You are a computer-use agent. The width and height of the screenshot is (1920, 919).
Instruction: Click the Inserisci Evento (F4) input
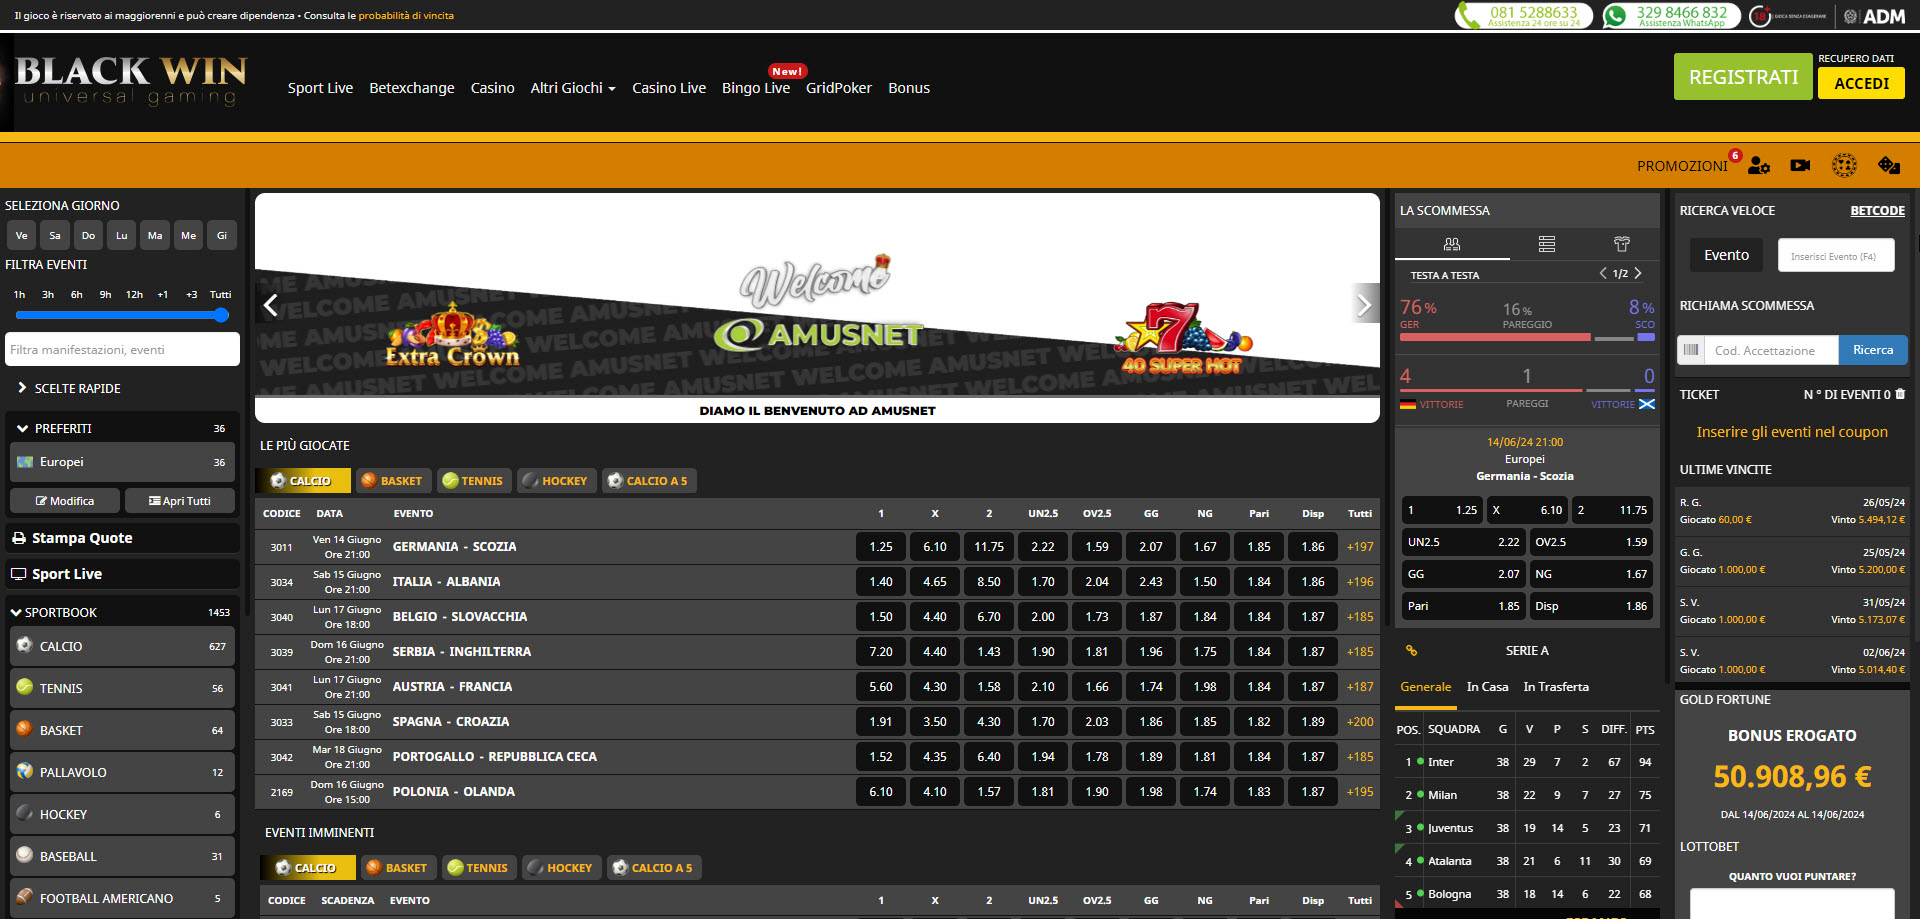click(x=1836, y=256)
